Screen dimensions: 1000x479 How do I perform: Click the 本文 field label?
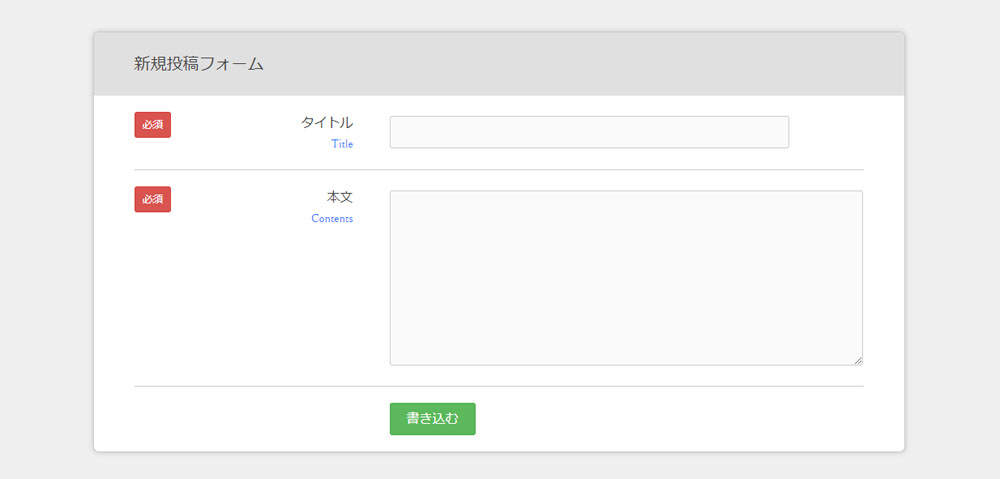point(340,198)
